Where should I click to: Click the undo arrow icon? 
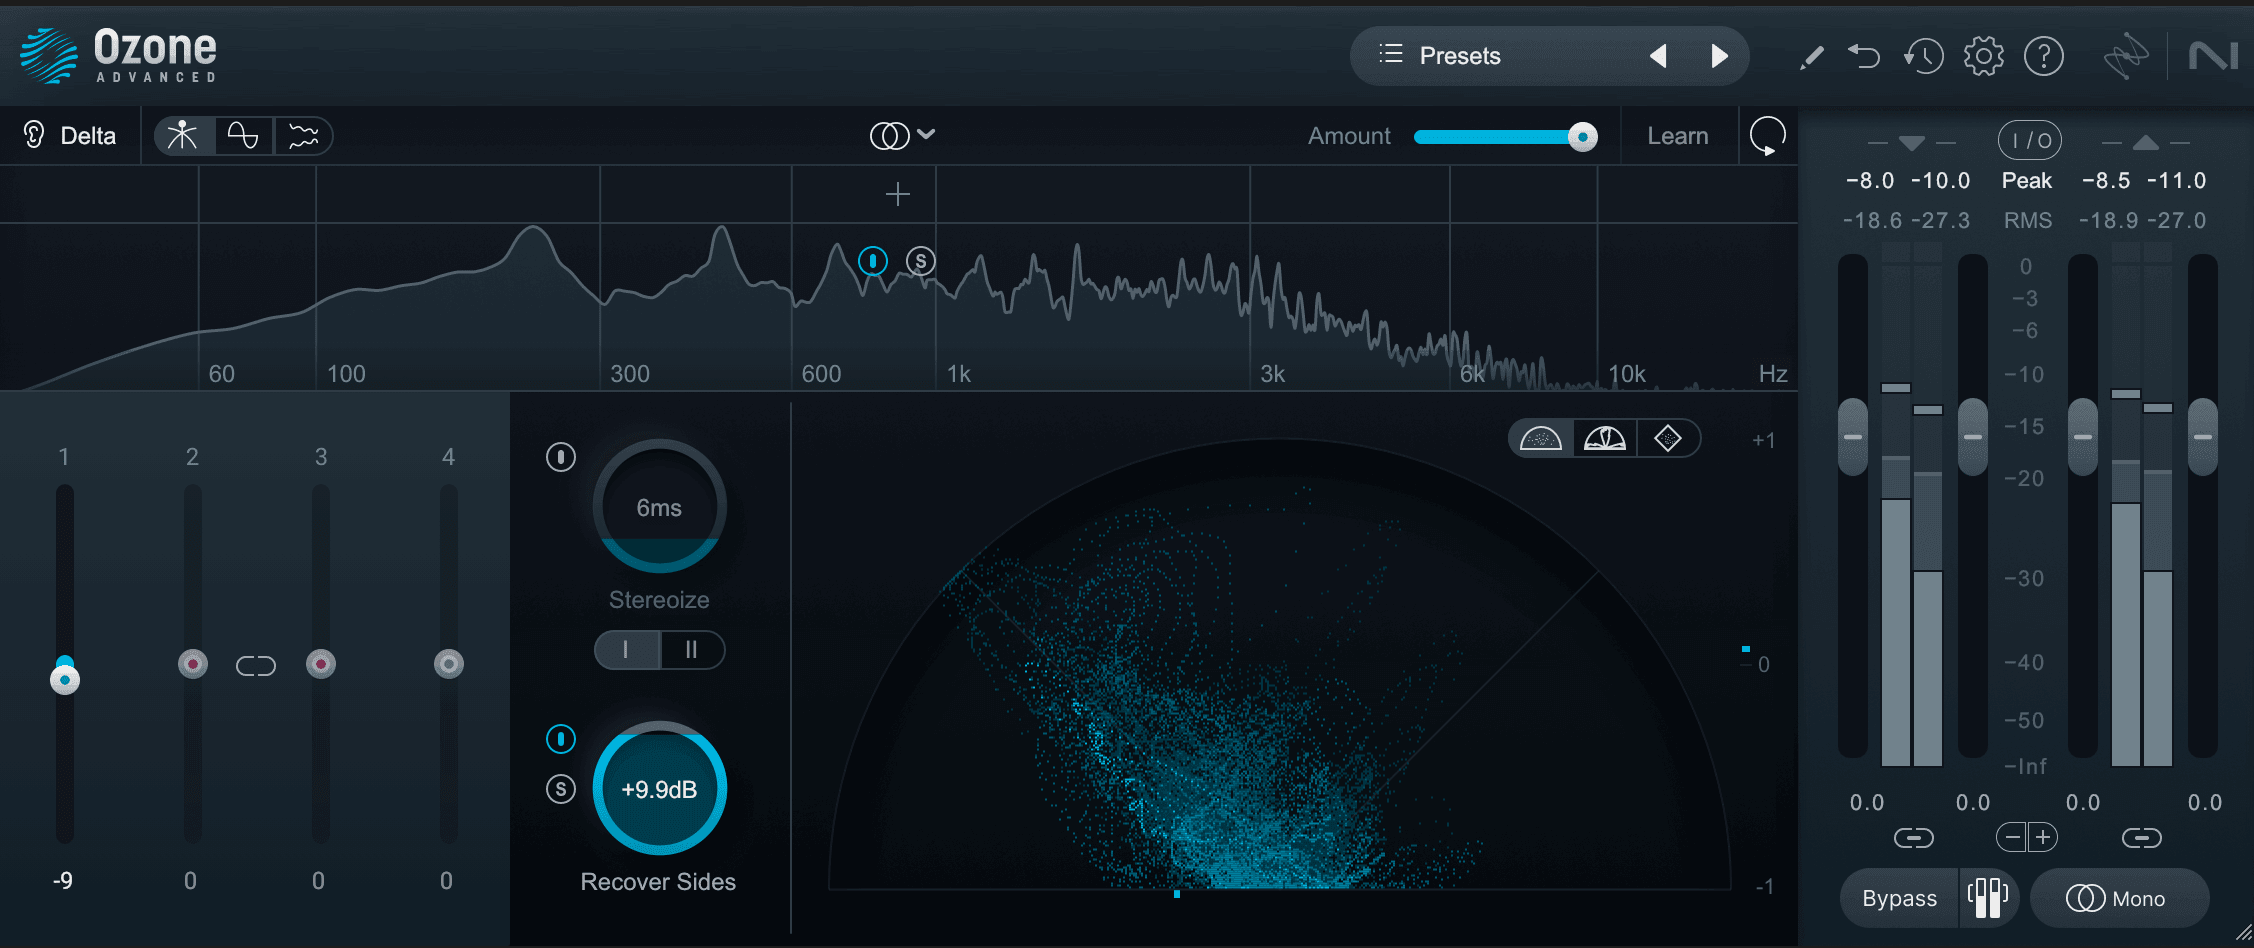pyautogui.click(x=1864, y=56)
